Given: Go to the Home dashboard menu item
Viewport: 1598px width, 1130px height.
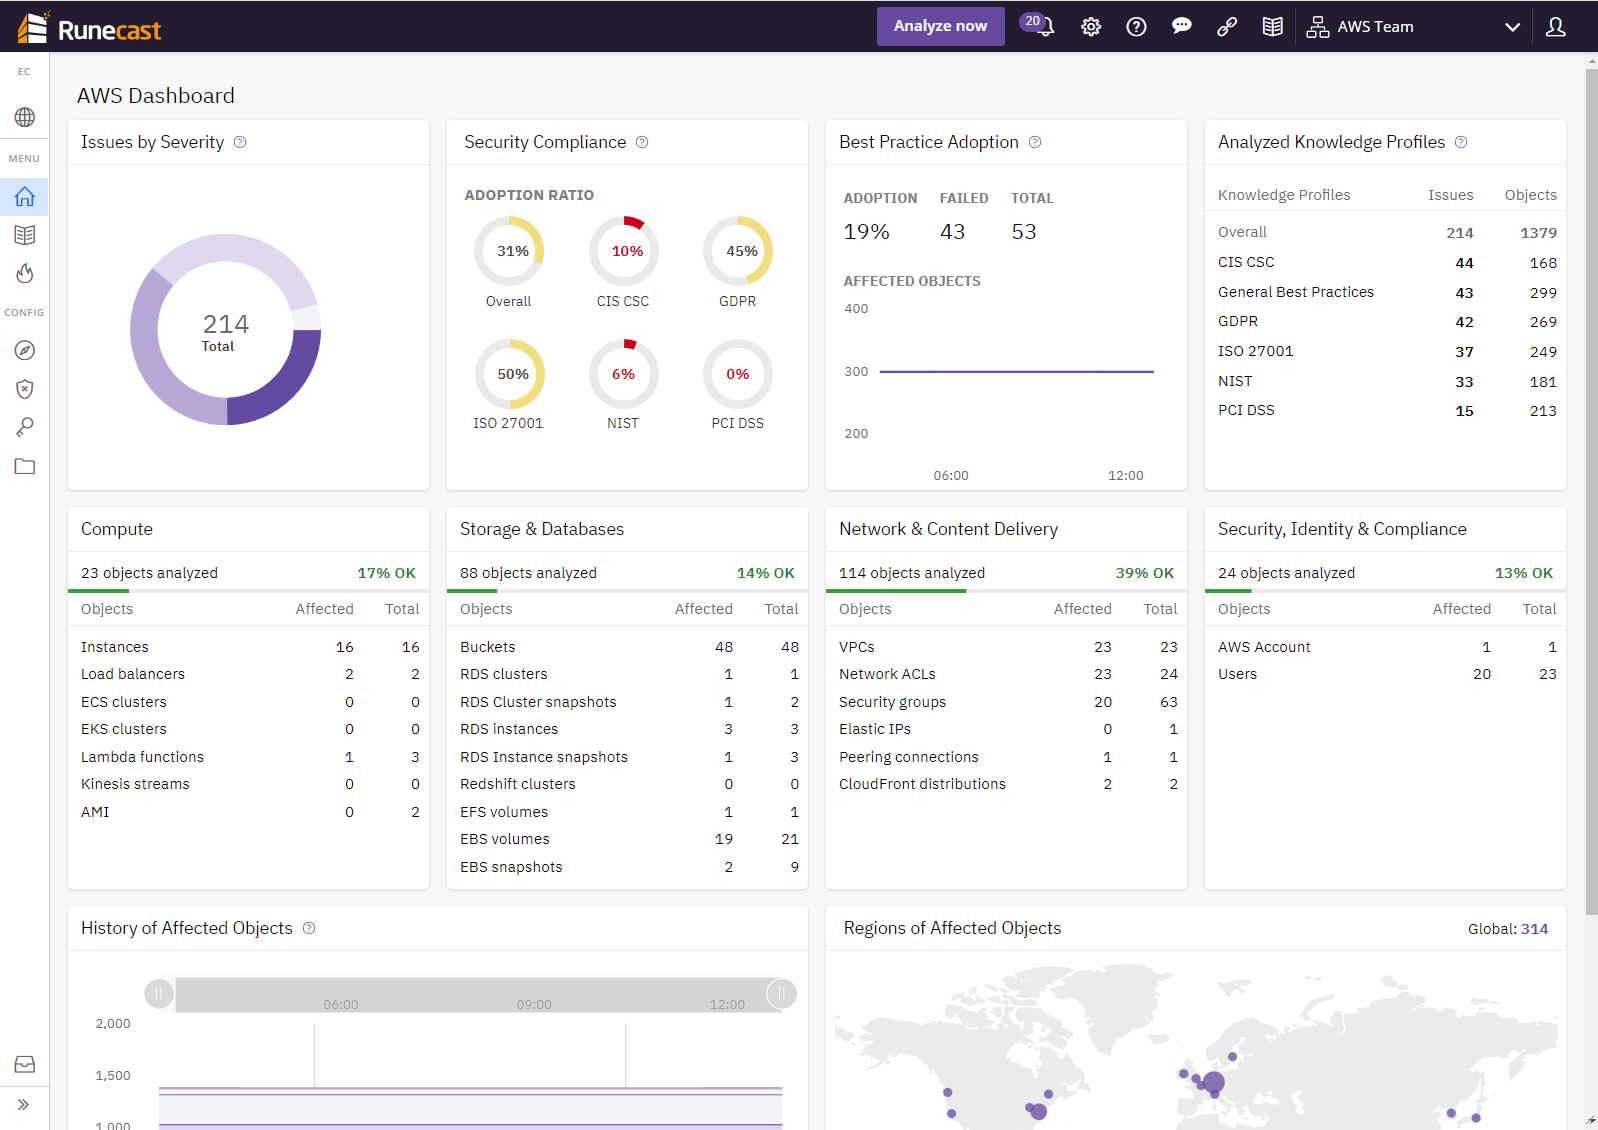Looking at the screenshot, I should [x=25, y=197].
